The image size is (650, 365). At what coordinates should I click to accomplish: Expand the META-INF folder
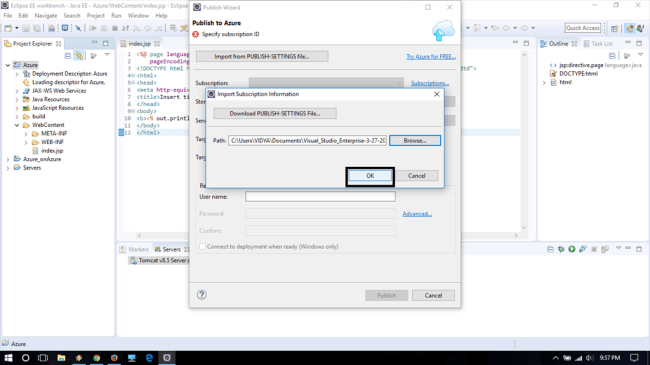[26, 134]
